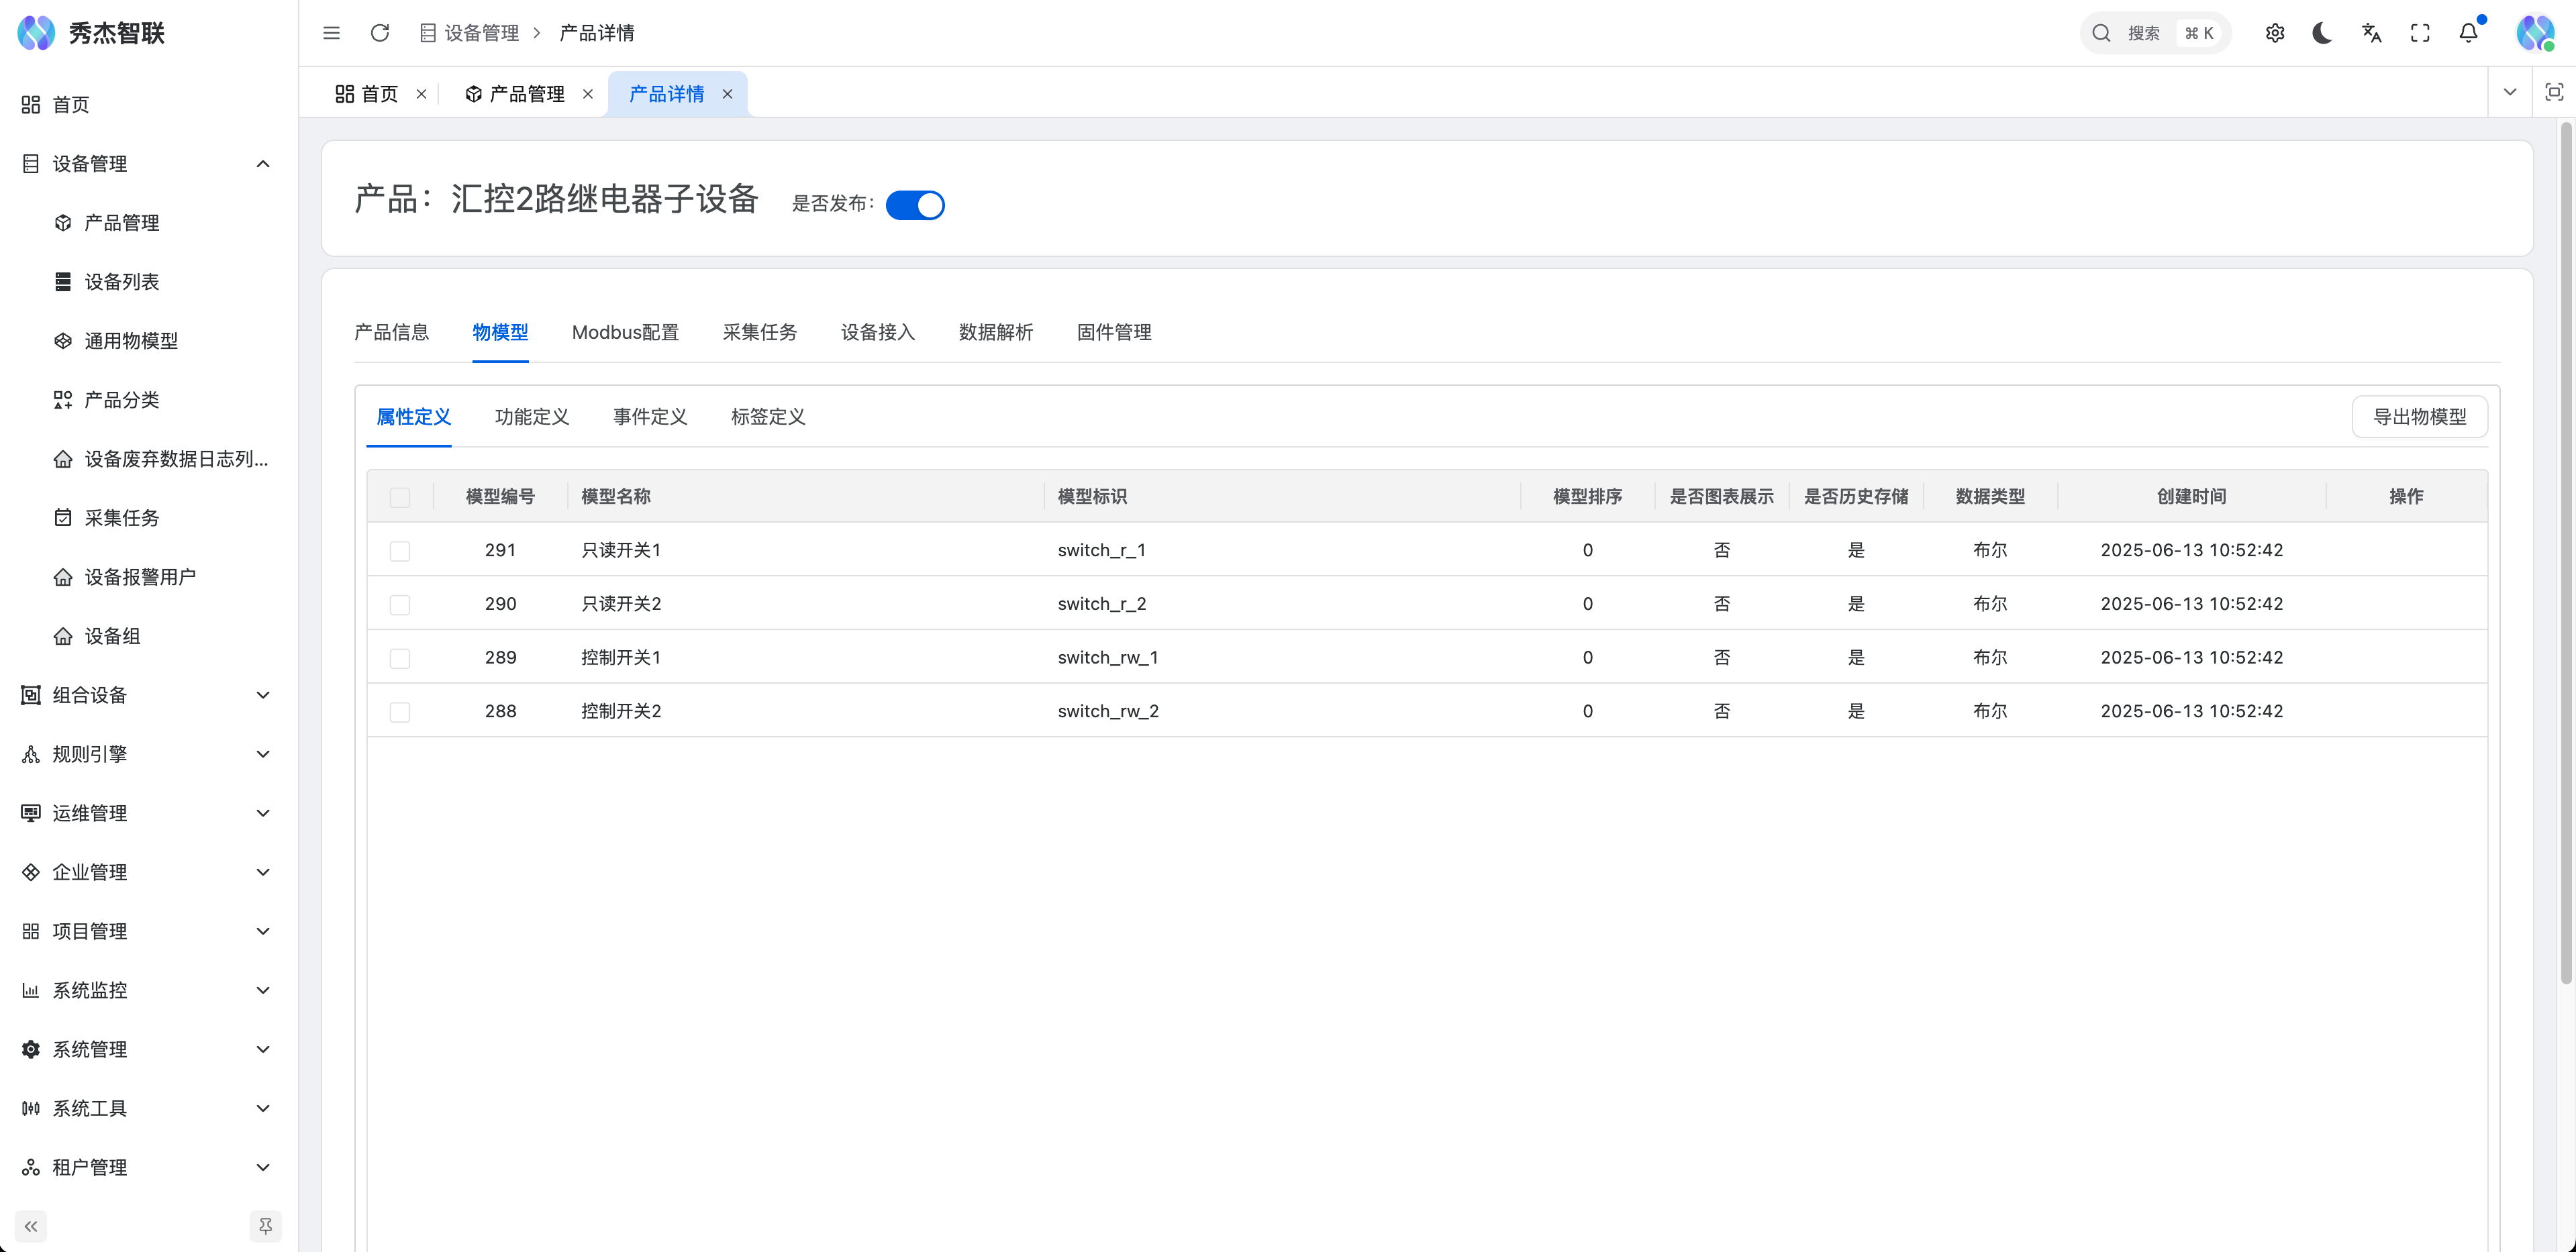This screenshot has height=1252, width=2576.
Task: Click the 导出物模型 button
Action: pos(2420,416)
